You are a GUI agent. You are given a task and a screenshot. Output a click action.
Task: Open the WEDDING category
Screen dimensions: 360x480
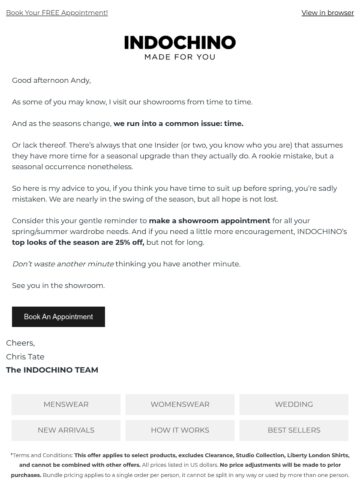click(294, 404)
